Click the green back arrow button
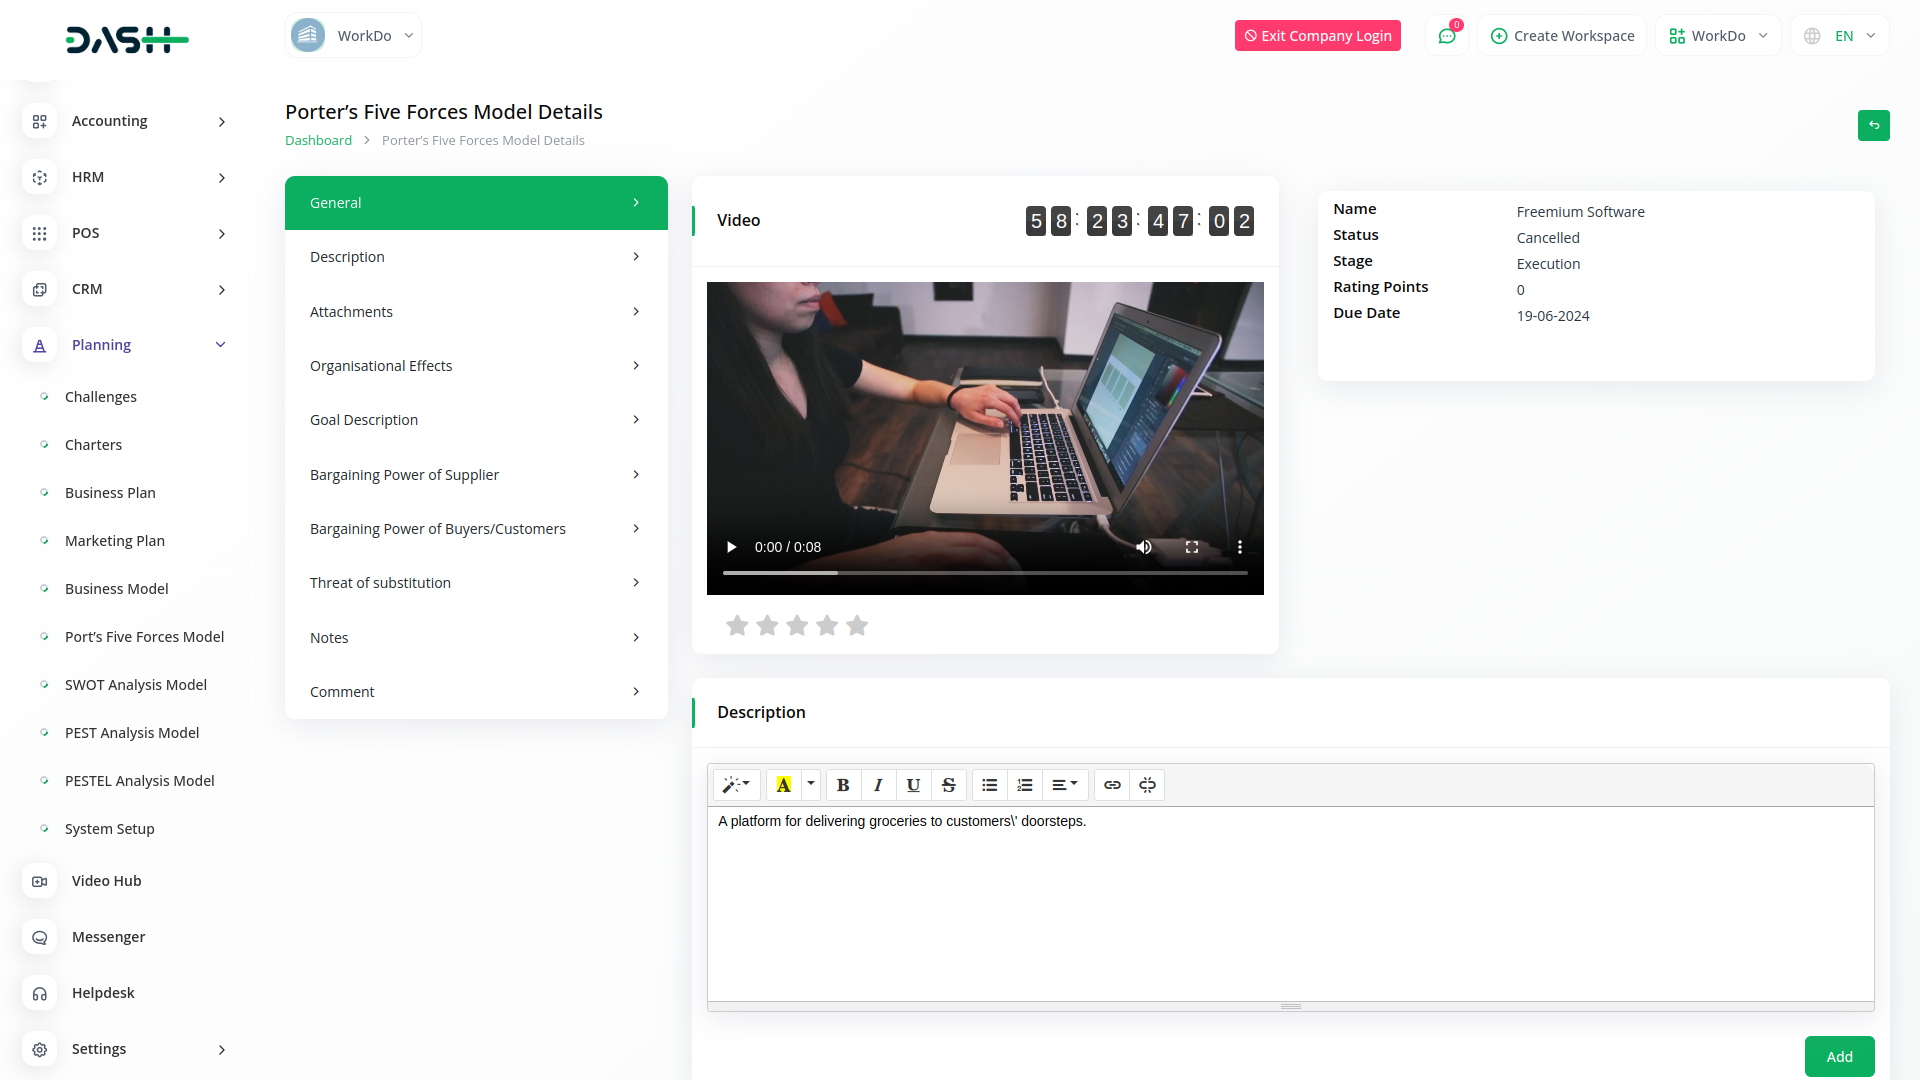 pos(1873,125)
